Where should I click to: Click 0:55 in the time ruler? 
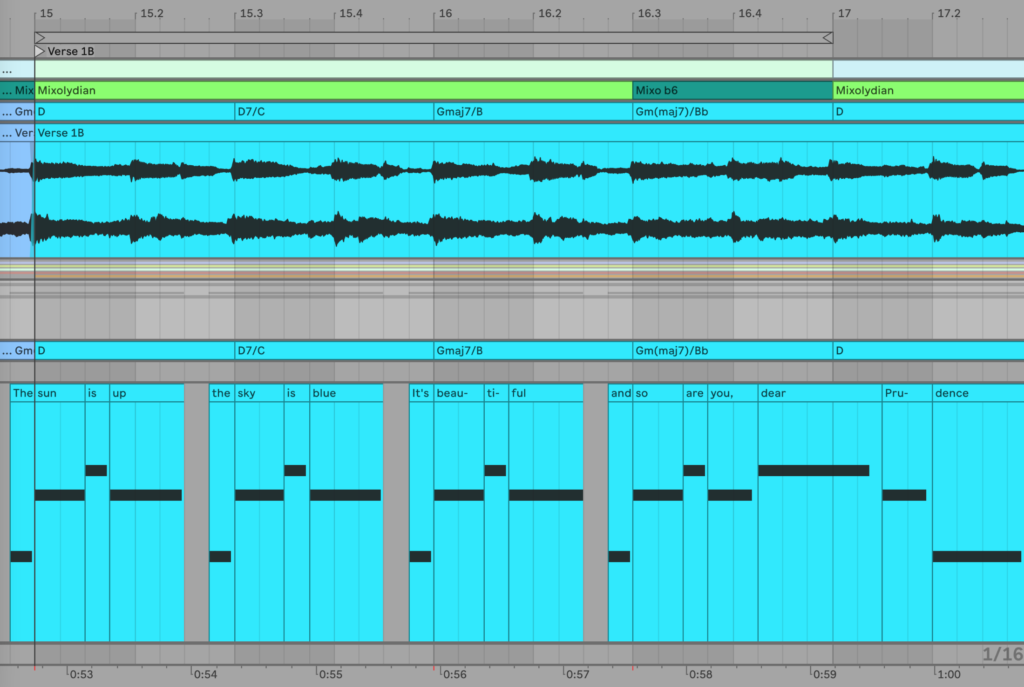(x=330, y=674)
